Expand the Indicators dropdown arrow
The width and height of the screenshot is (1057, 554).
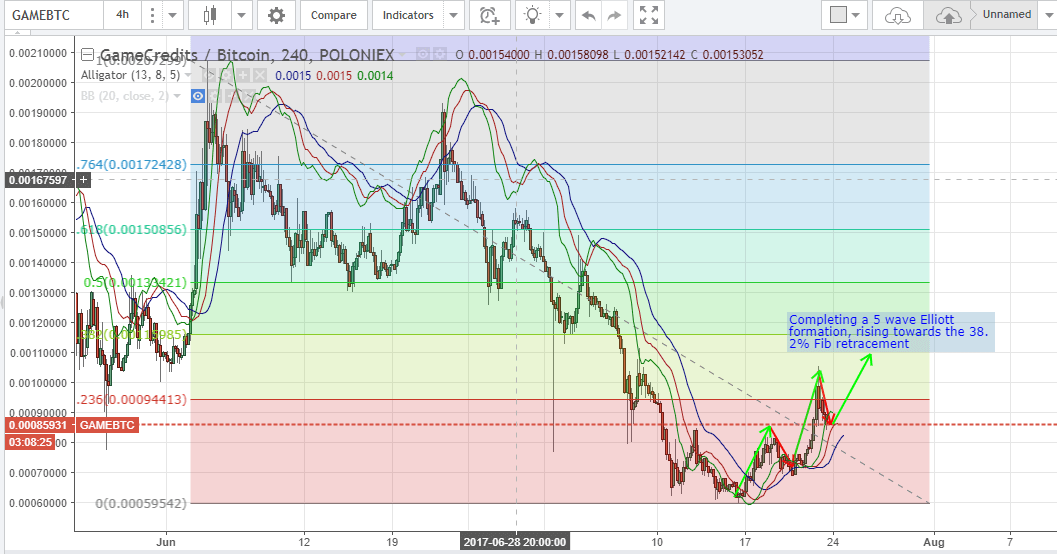coord(454,15)
